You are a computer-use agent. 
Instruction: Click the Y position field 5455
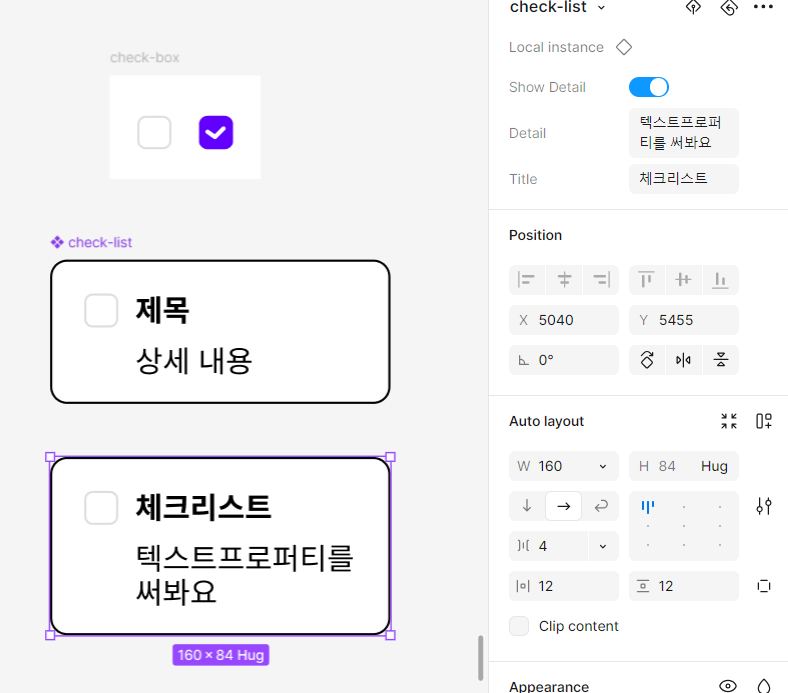pos(683,320)
